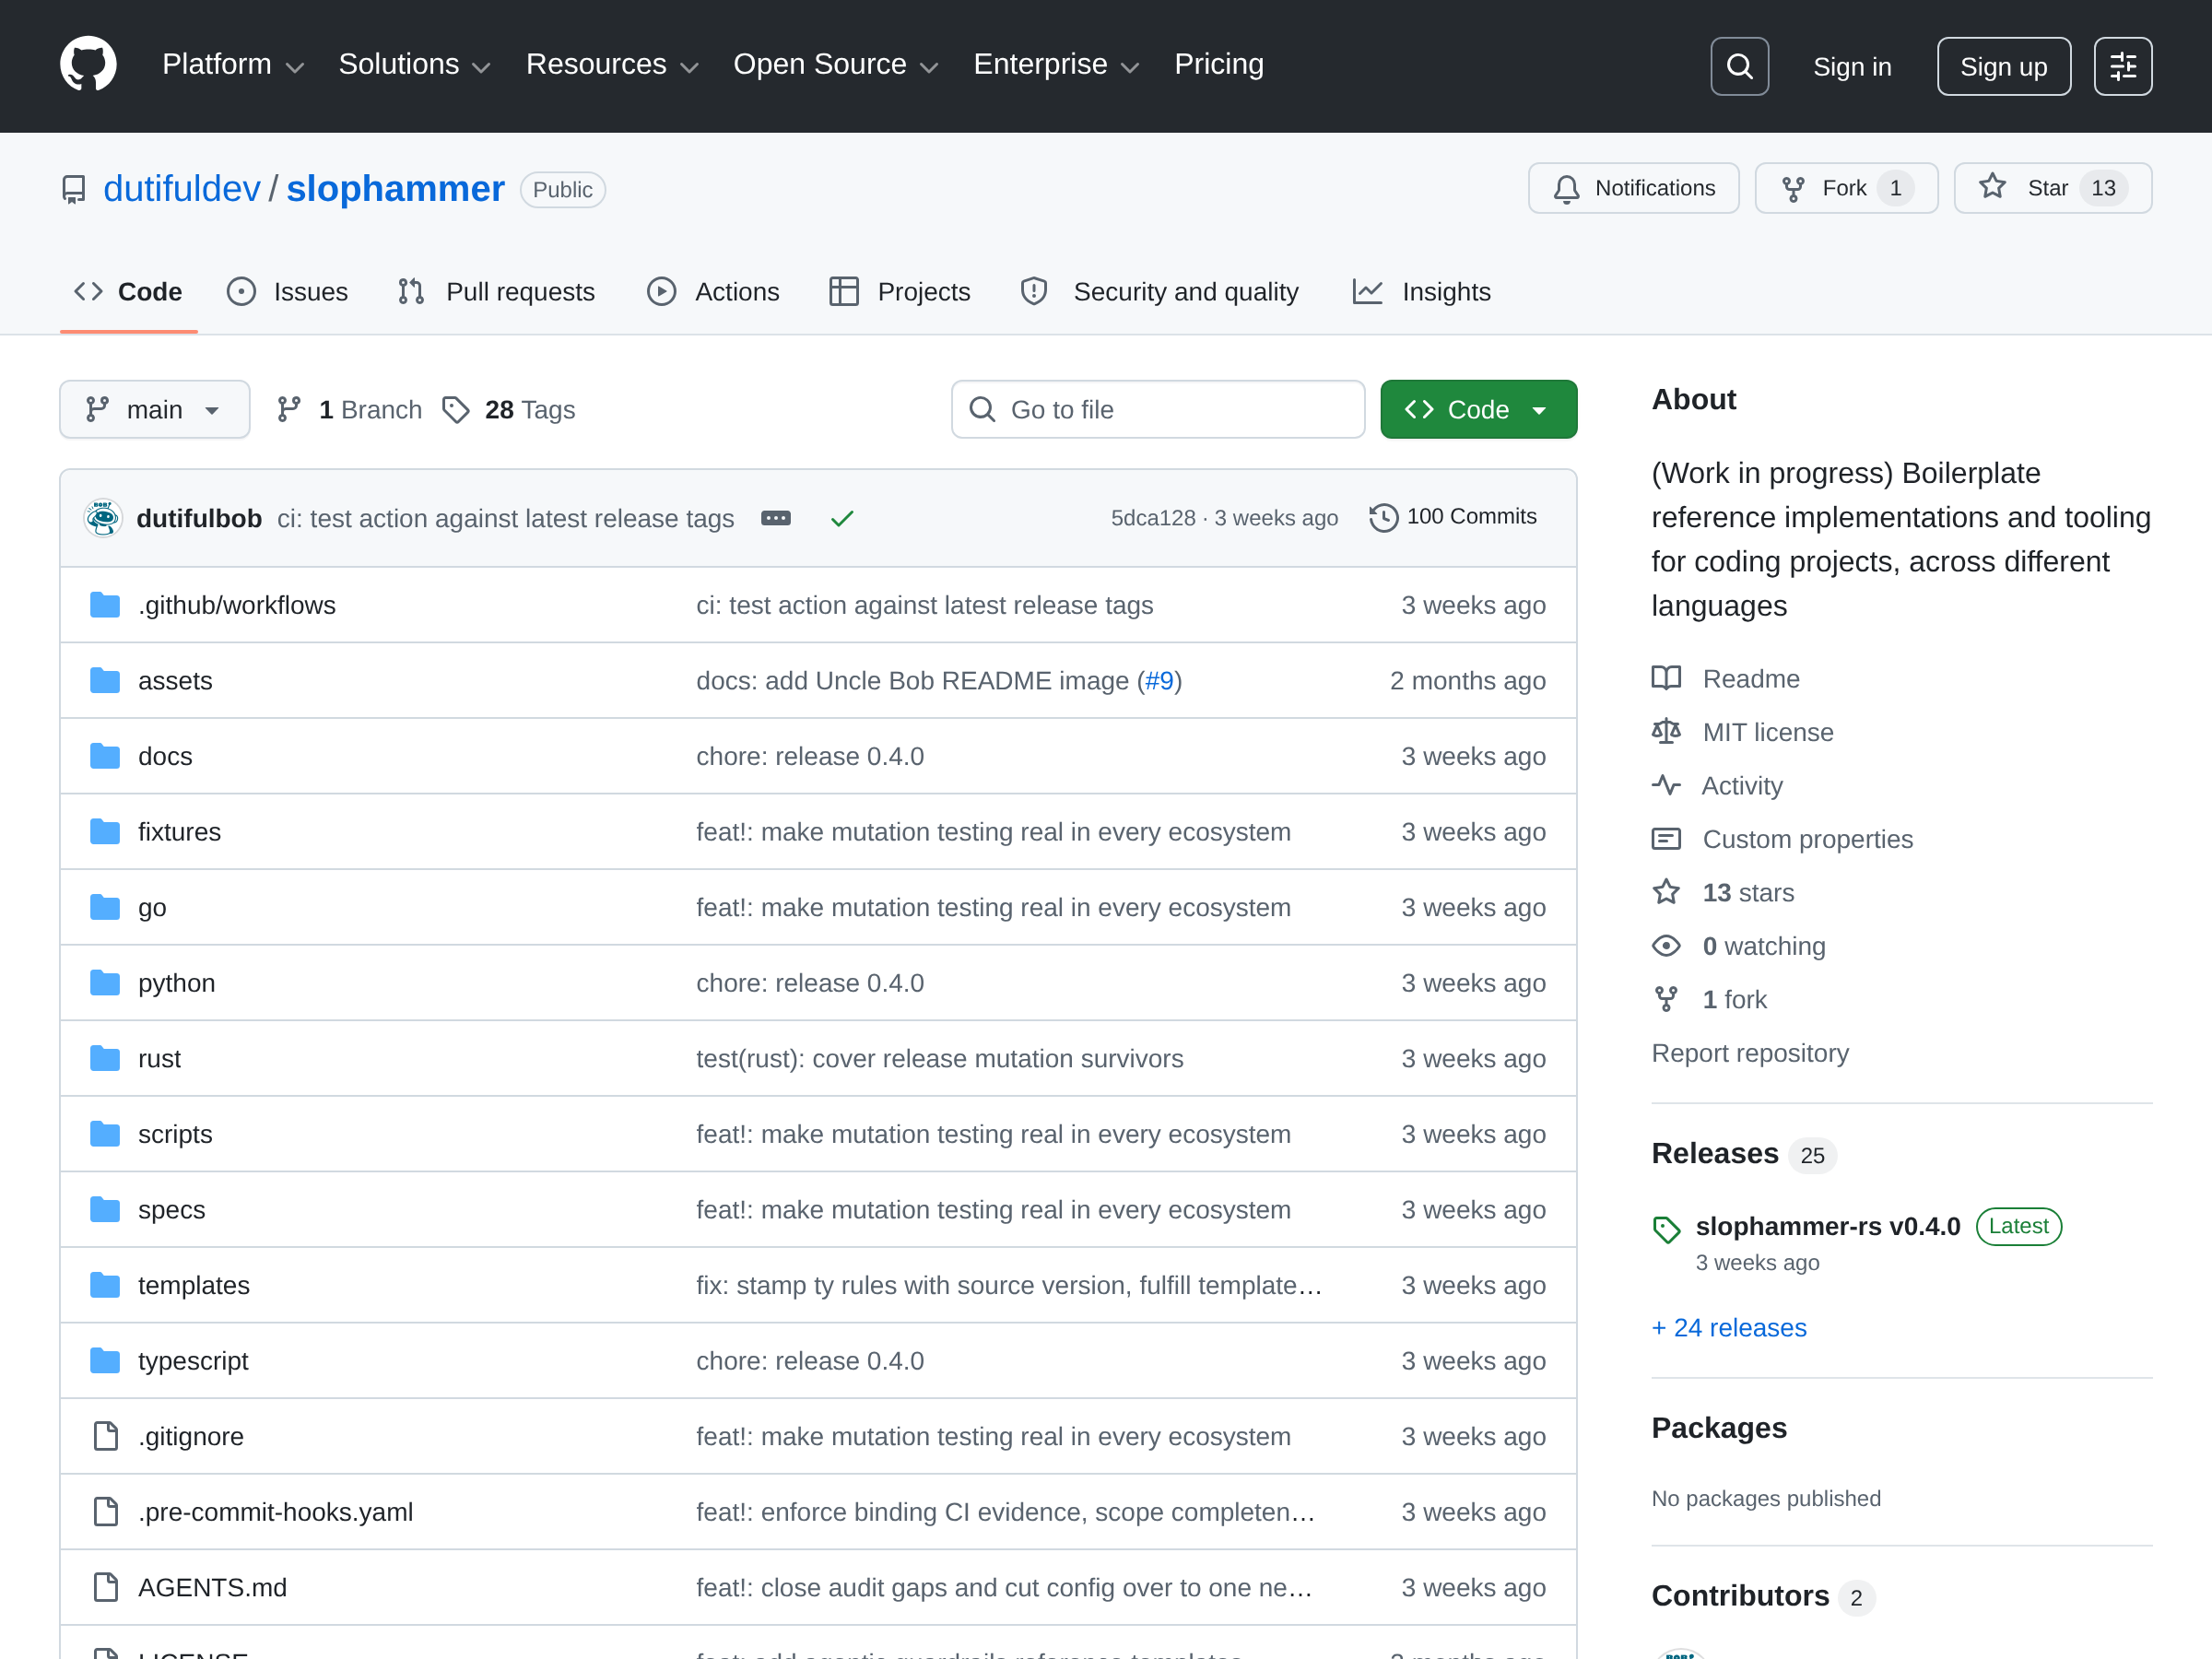This screenshot has width=2212, height=1659.
Task: Click the AGENTS.md file icon
Action: pyautogui.click(x=105, y=1587)
